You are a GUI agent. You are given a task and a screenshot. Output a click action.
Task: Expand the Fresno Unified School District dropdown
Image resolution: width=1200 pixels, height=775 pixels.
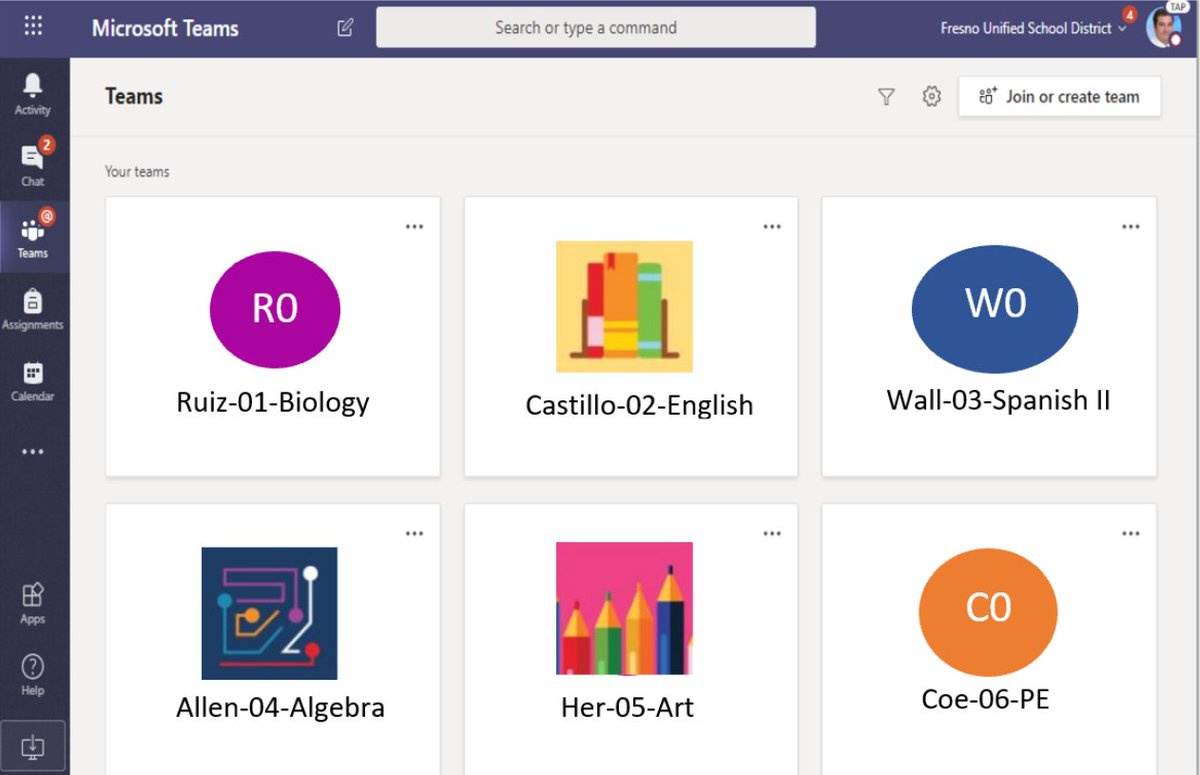click(1034, 28)
